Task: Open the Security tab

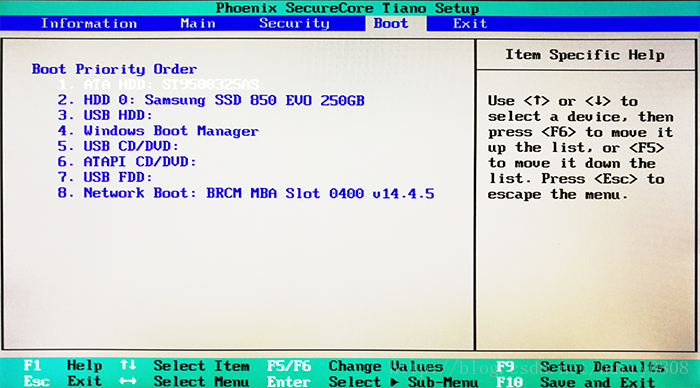Action: (x=294, y=23)
